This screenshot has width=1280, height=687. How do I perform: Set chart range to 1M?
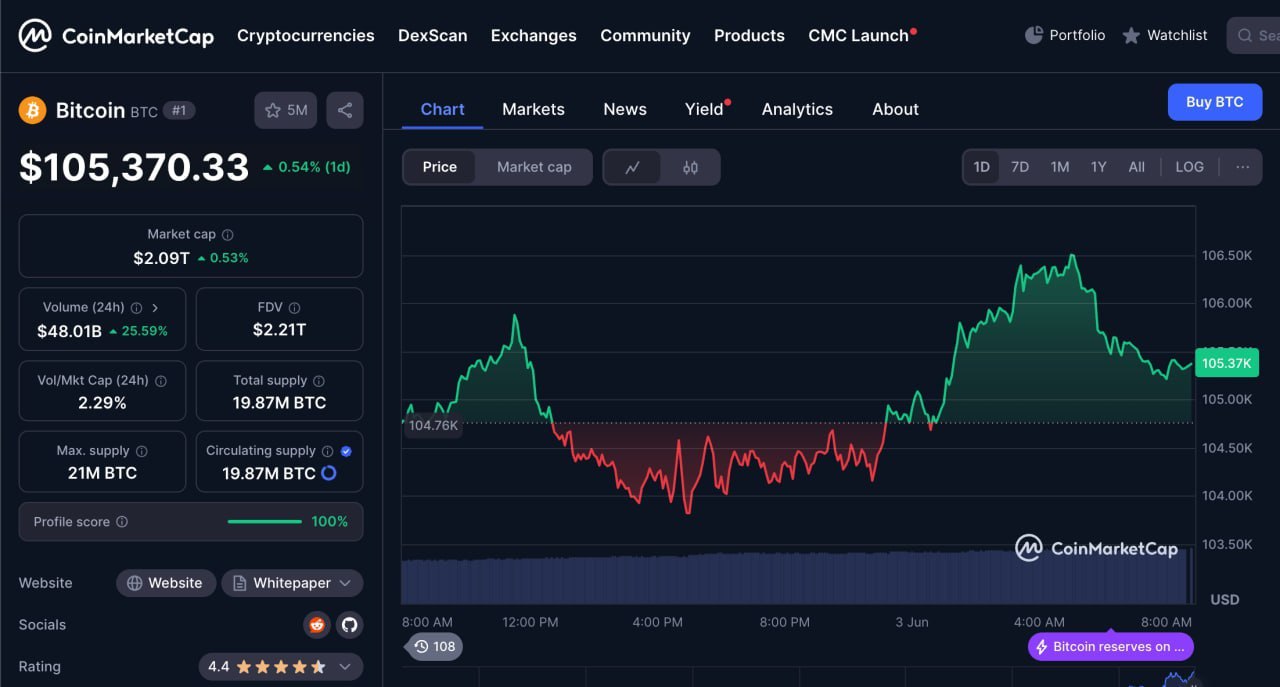1060,167
